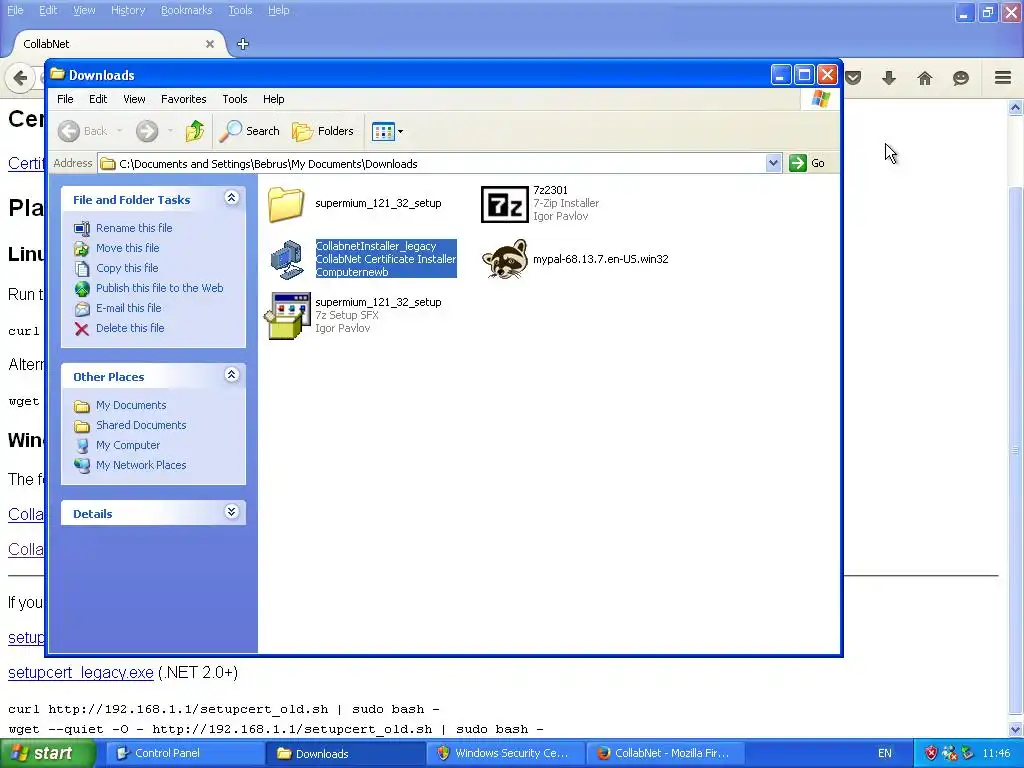Select the supermium 7z Setup SFX icon
This screenshot has width=1024, height=768.
286,315
